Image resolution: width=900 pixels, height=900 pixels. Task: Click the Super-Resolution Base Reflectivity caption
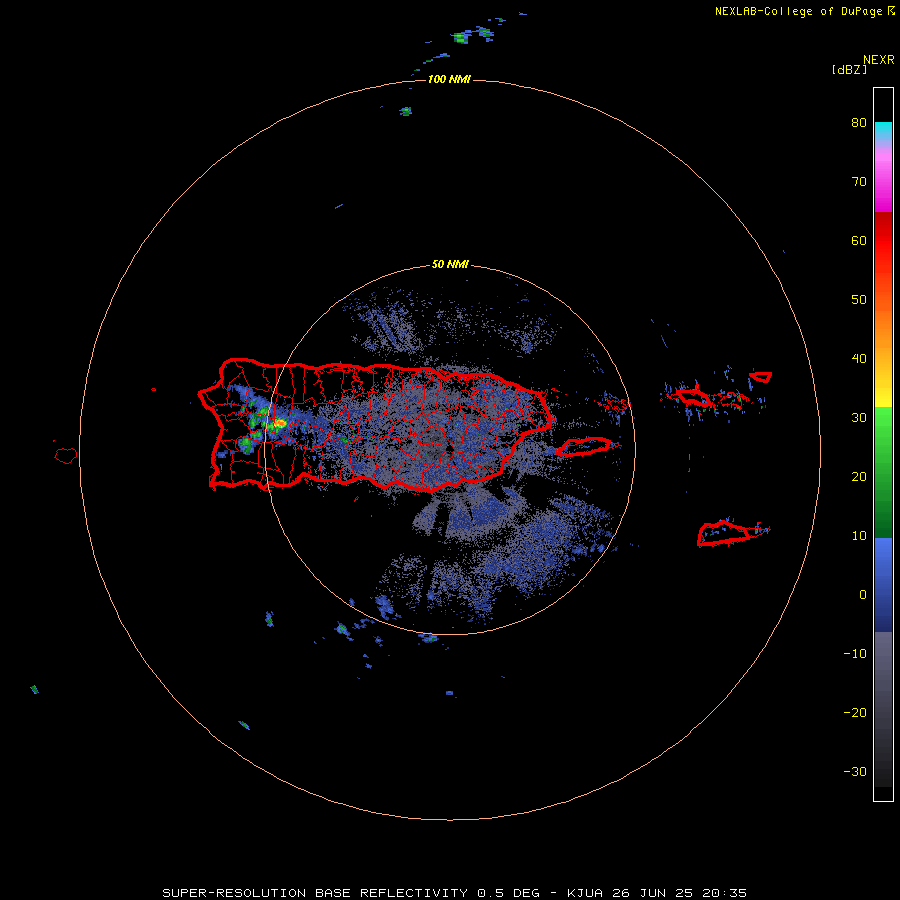[455, 893]
